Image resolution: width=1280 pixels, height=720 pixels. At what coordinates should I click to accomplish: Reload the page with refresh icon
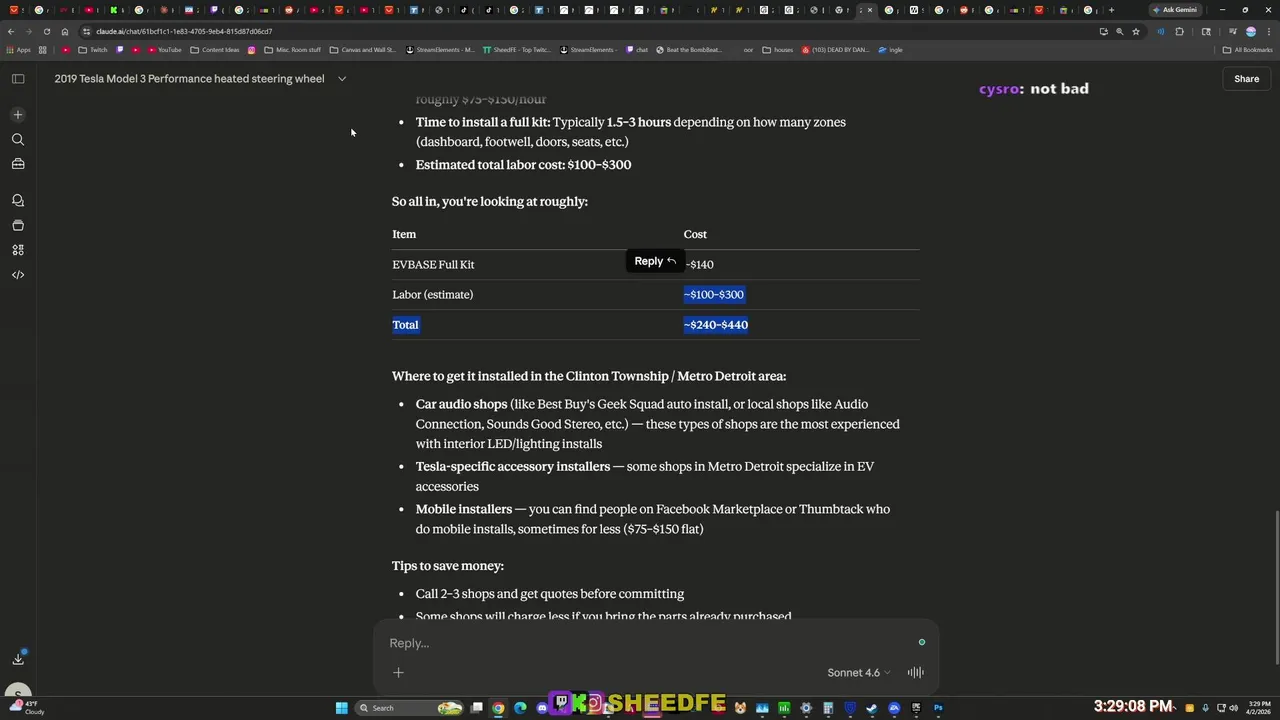point(46,31)
